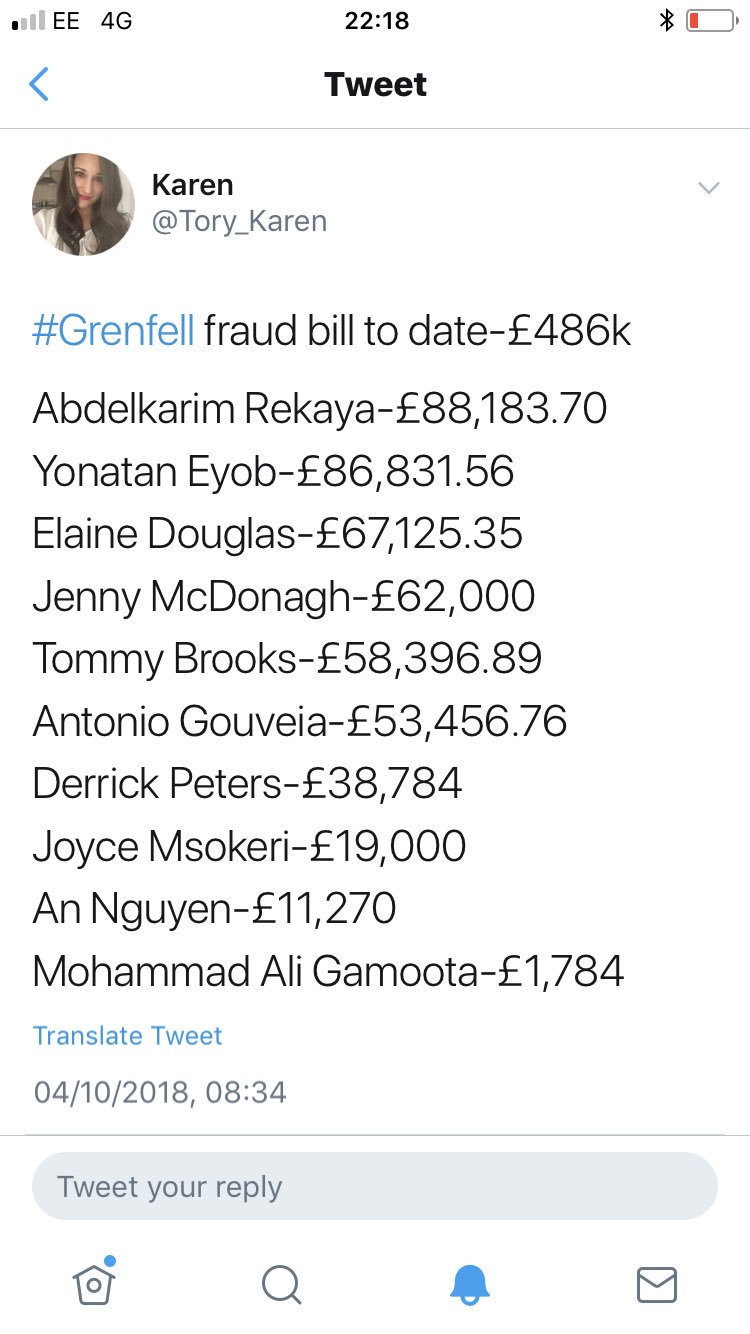
Task: Expand the tweet options chevron
Action: click(709, 188)
